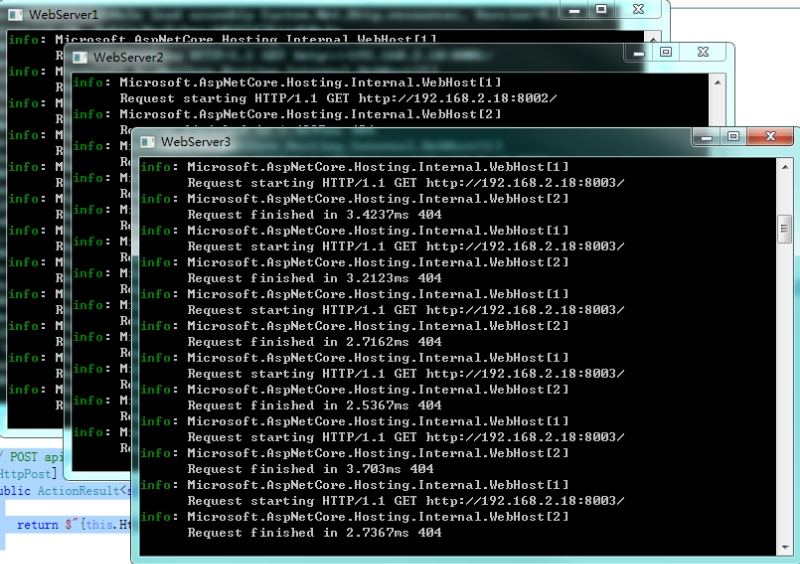Close the WebServer3 window
Screen dimensions: 800x564
click(770, 136)
